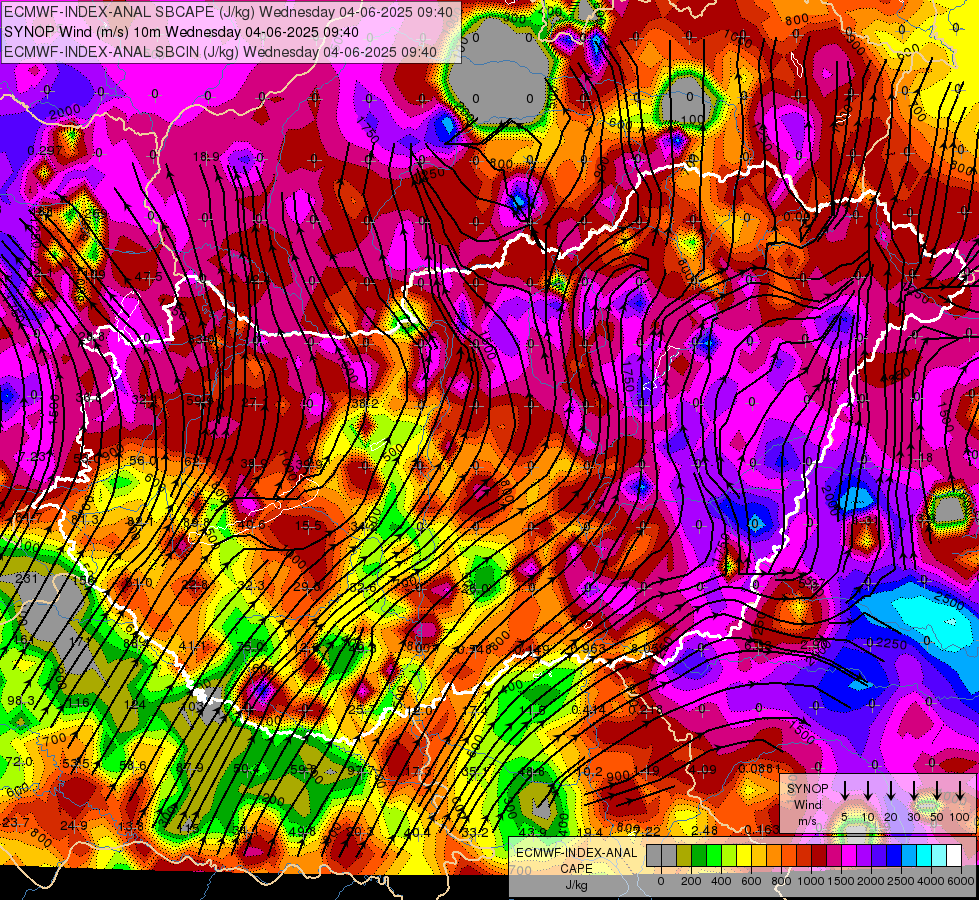This screenshot has width=979, height=900.
Task: Click the ECMWF-INDEX-ANAL legend label
Action: (576, 853)
